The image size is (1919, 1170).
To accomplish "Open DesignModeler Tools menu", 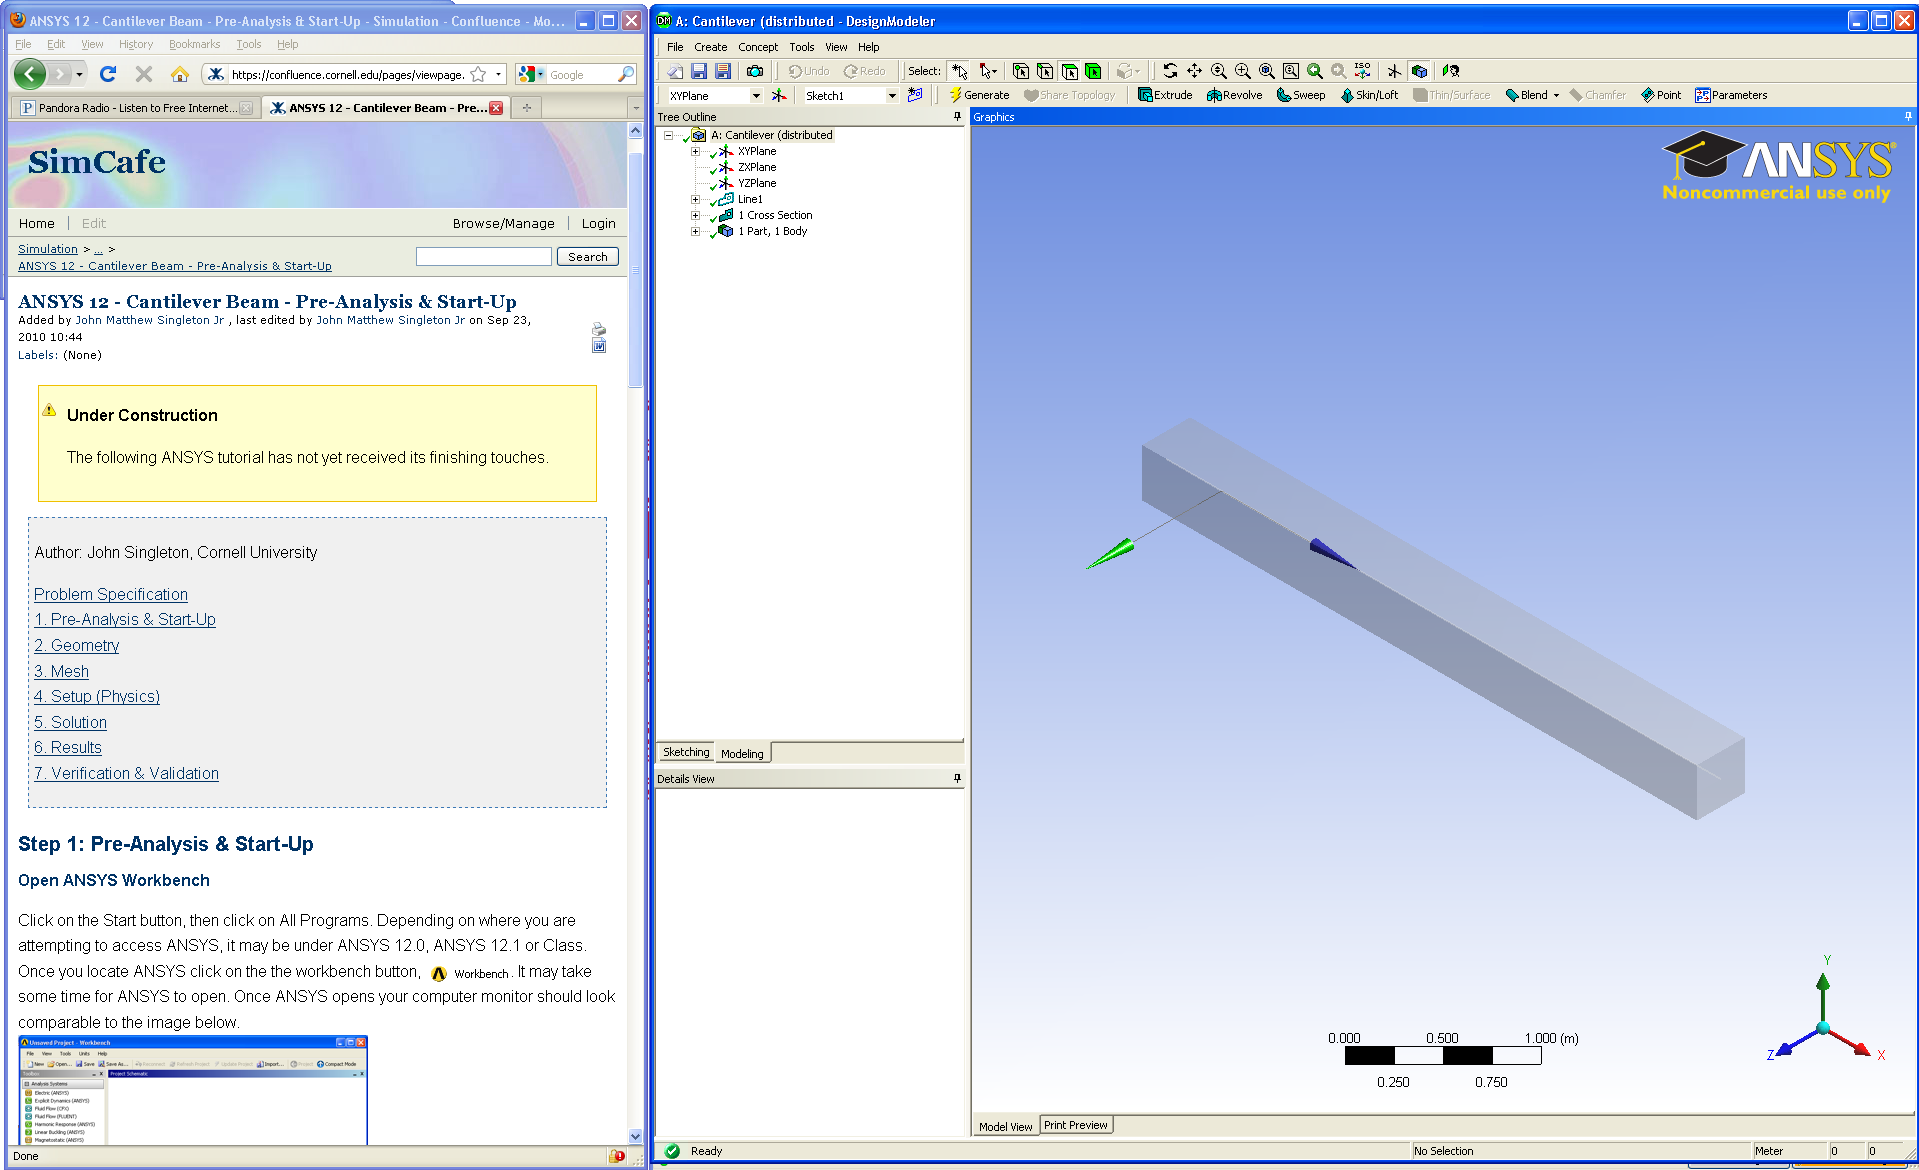I will [802, 47].
